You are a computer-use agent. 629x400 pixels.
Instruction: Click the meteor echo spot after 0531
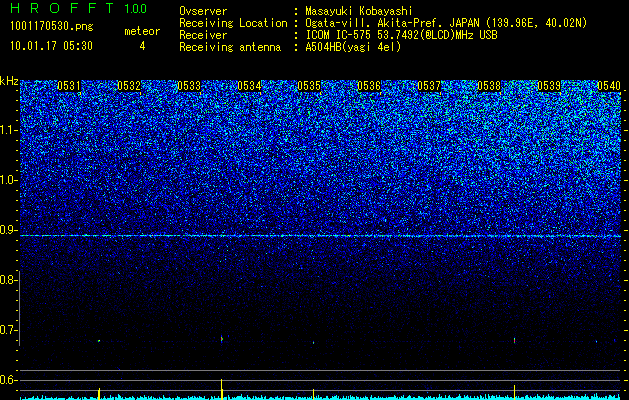(99, 341)
